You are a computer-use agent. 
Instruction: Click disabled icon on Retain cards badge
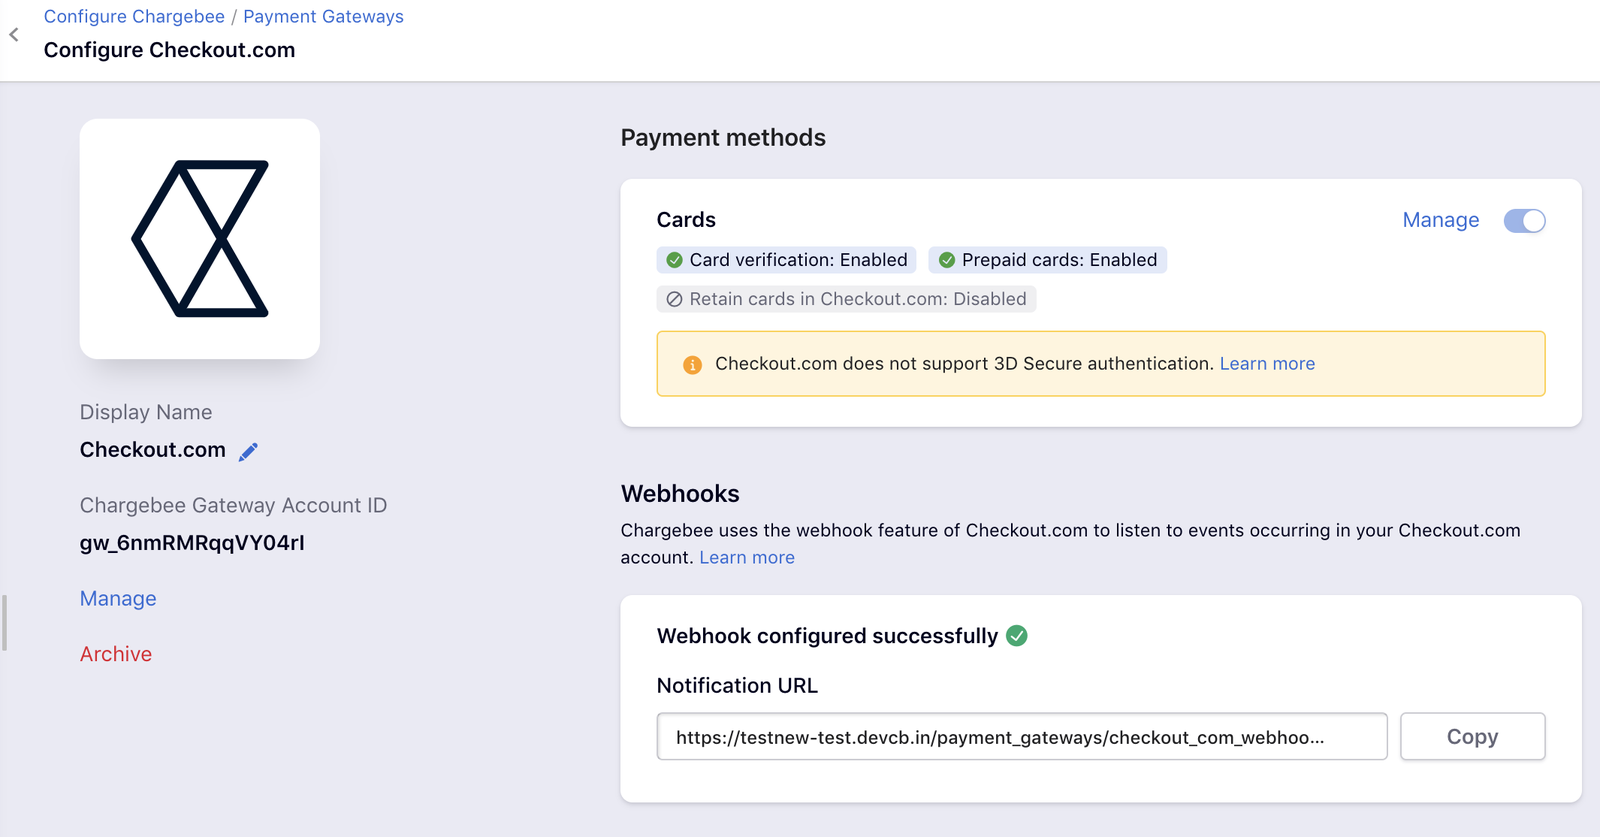(675, 299)
